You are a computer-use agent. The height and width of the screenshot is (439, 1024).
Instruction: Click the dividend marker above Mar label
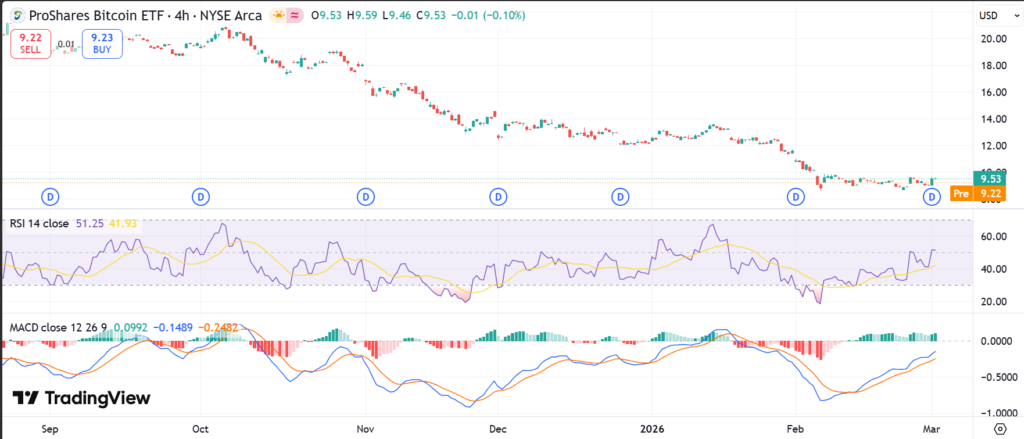coord(931,197)
